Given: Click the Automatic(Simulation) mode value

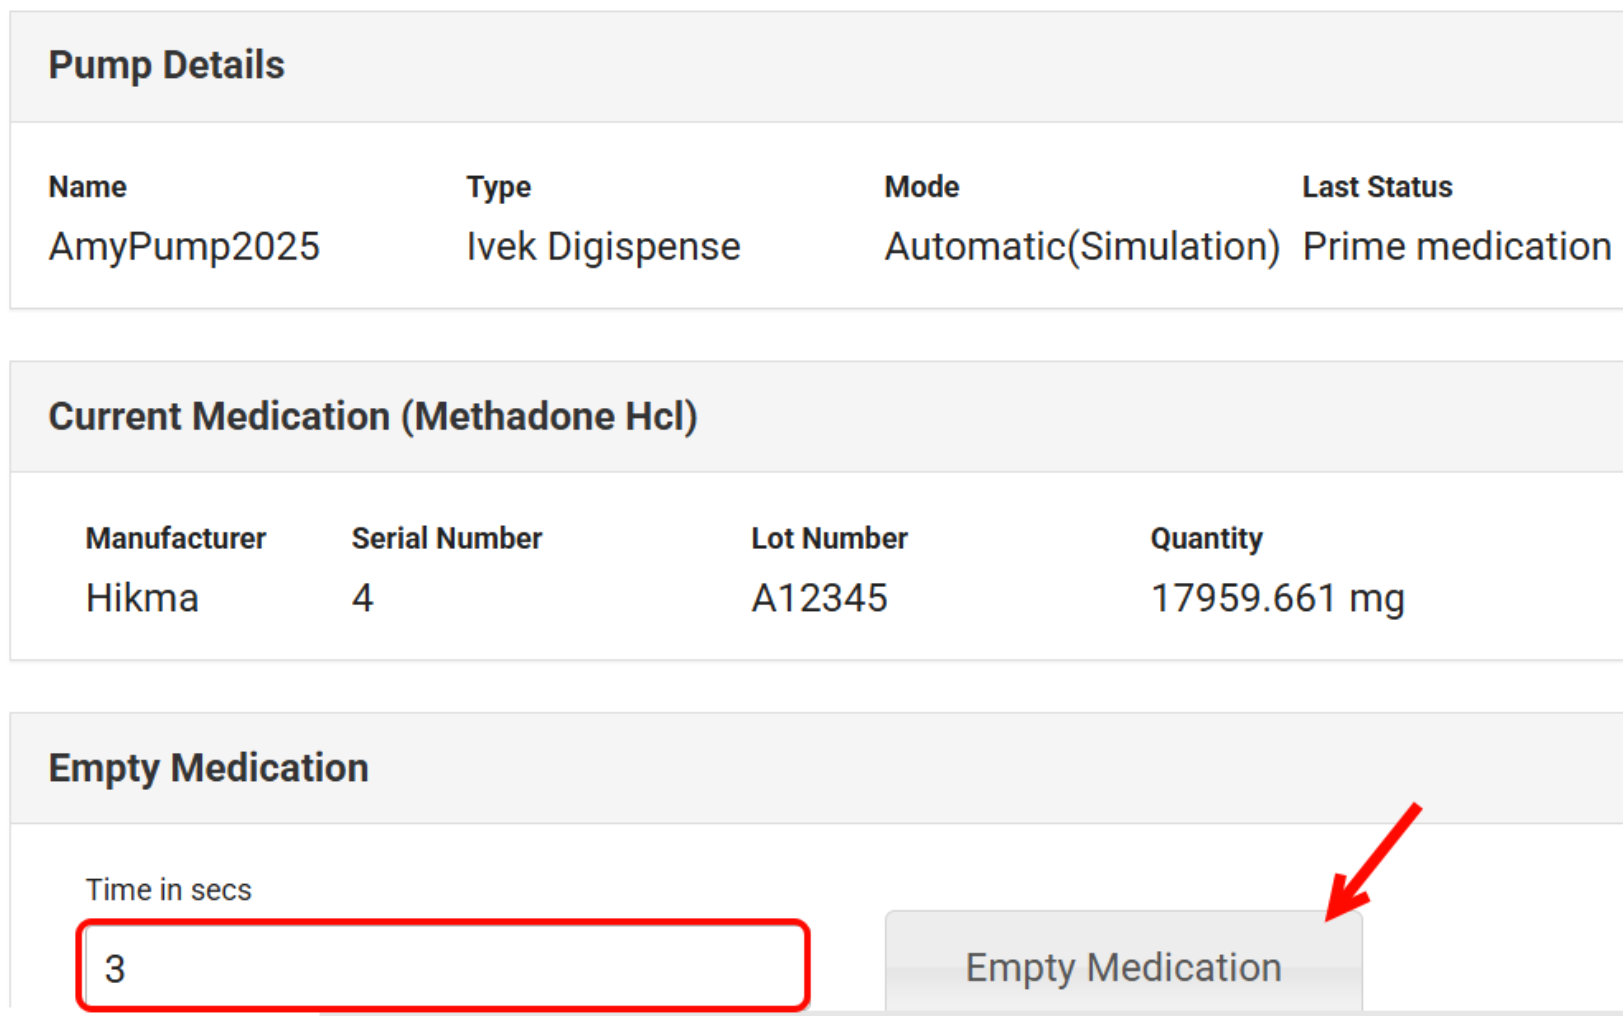Looking at the screenshot, I should click(x=1082, y=247).
